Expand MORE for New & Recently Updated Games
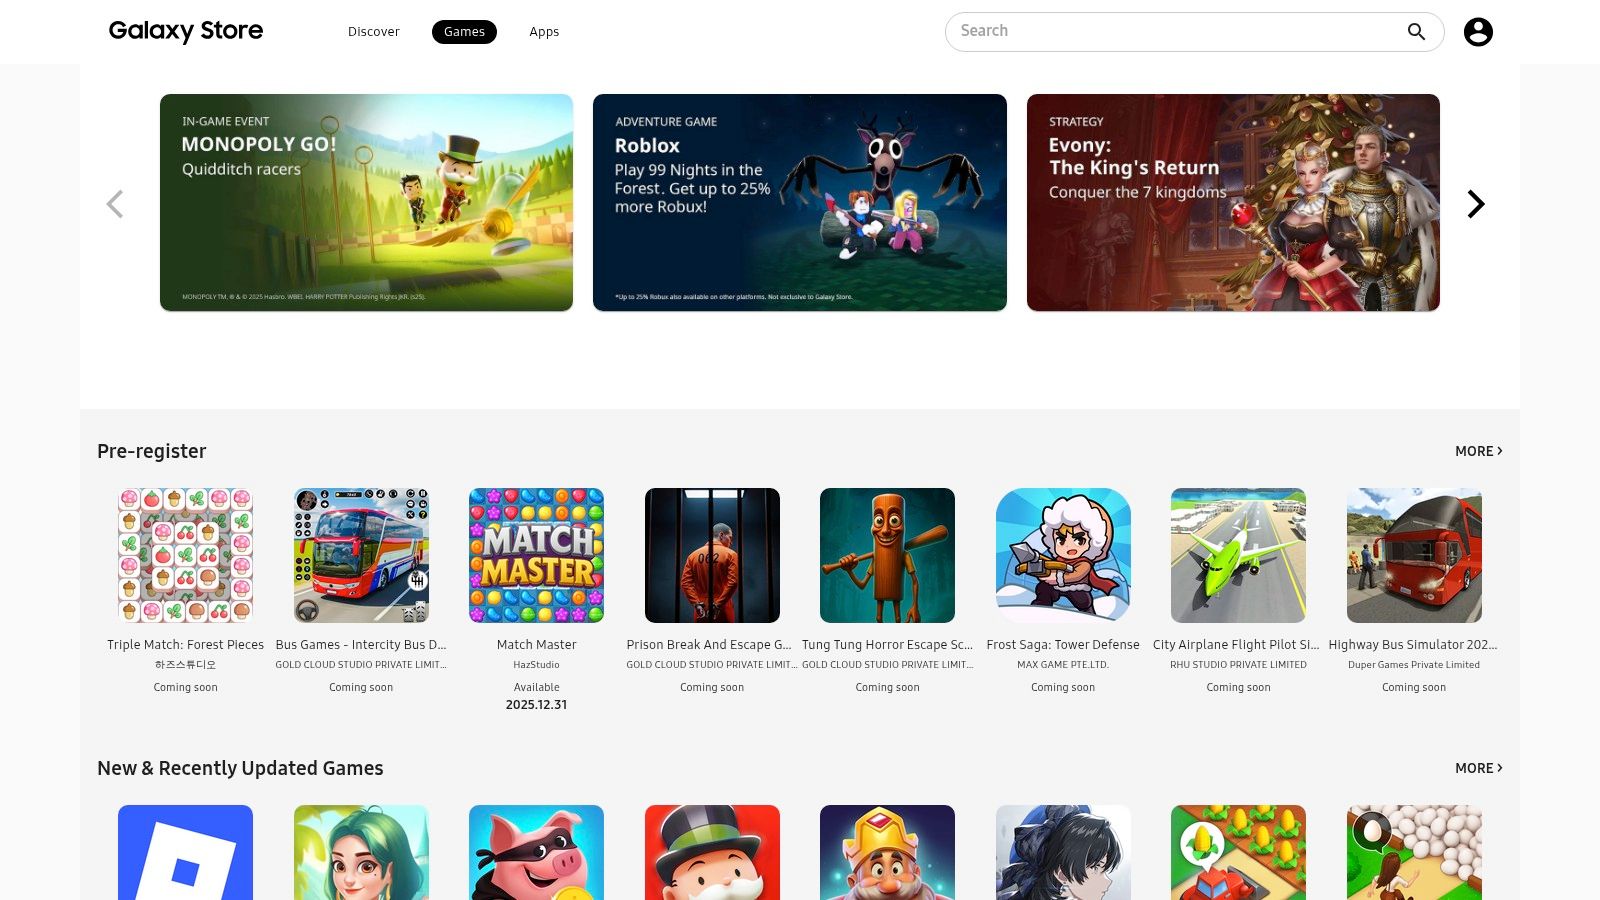1600x900 pixels. tap(1479, 768)
